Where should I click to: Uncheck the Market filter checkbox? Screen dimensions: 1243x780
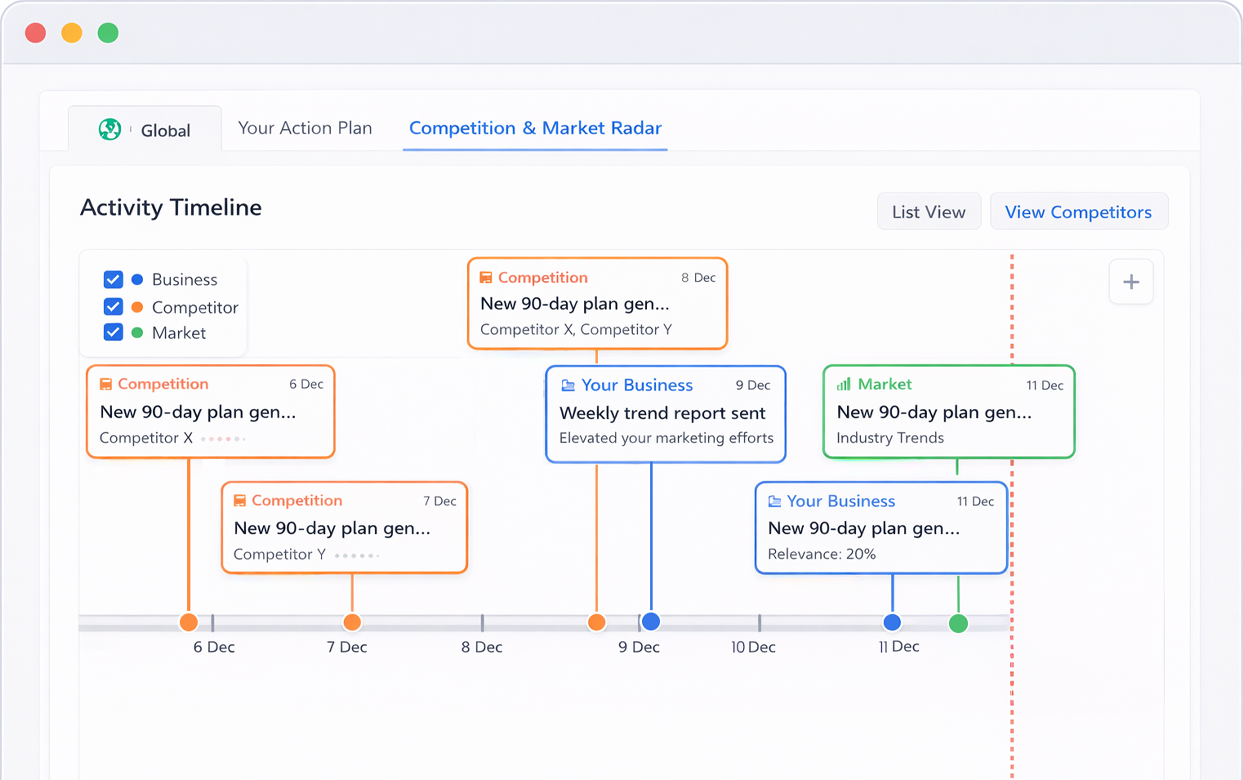point(113,332)
